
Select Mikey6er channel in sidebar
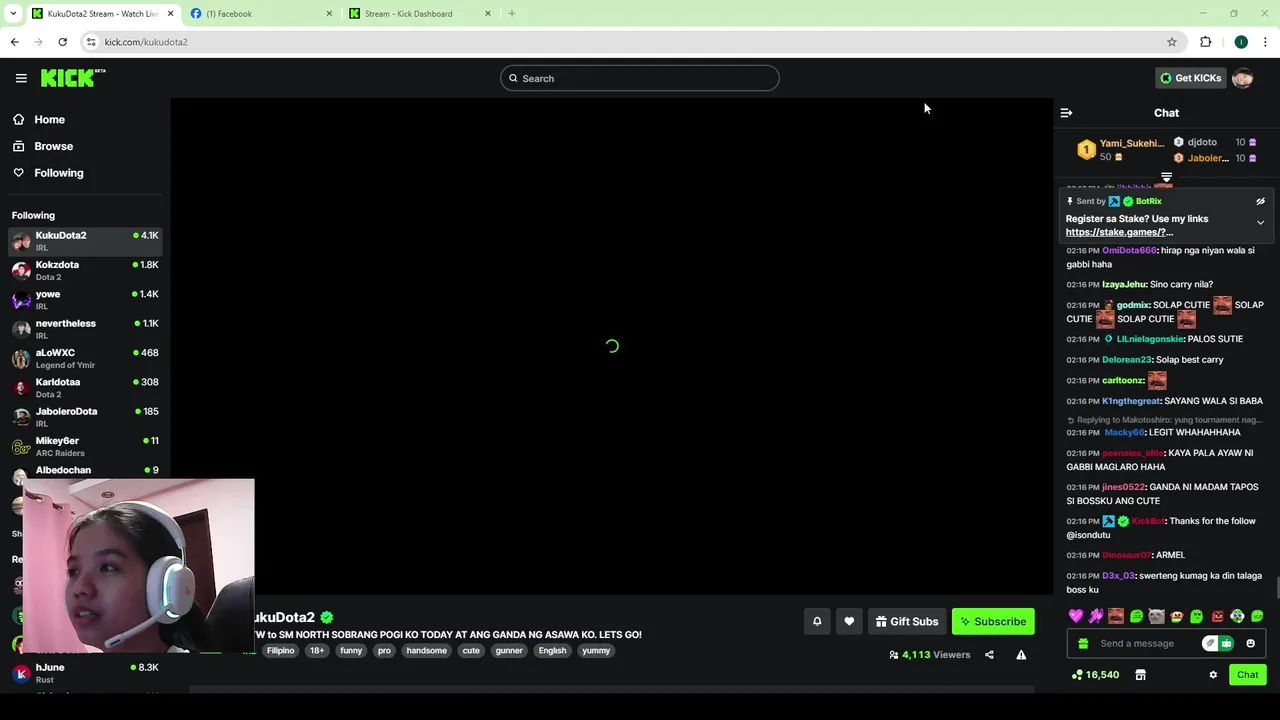pyautogui.click(x=85, y=446)
